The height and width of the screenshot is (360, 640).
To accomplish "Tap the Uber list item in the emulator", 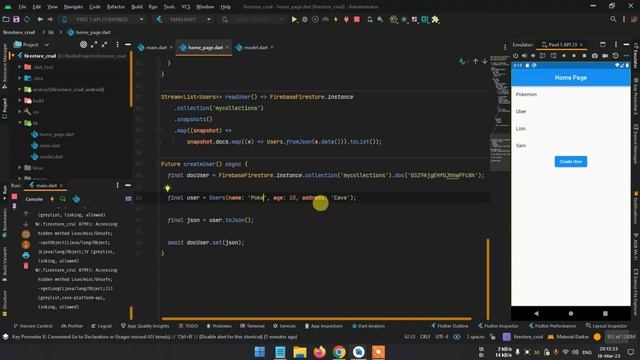I will pos(571,111).
